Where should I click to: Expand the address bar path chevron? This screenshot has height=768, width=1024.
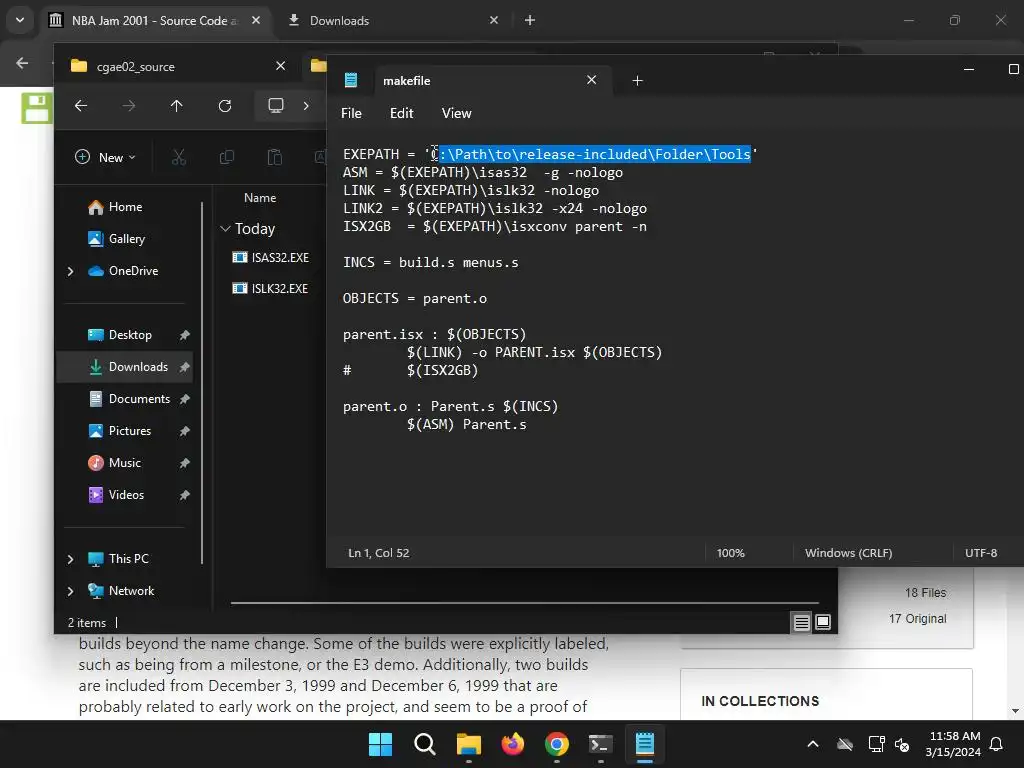pyautogui.click(x=306, y=106)
